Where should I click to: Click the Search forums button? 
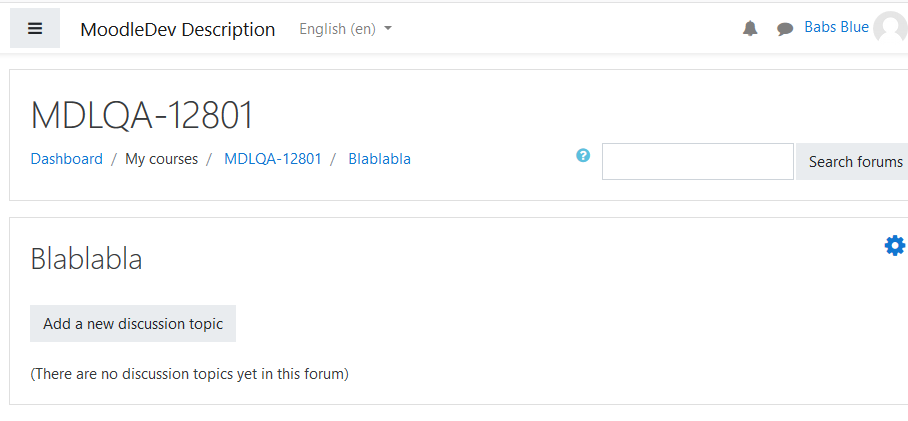tap(852, 162)
